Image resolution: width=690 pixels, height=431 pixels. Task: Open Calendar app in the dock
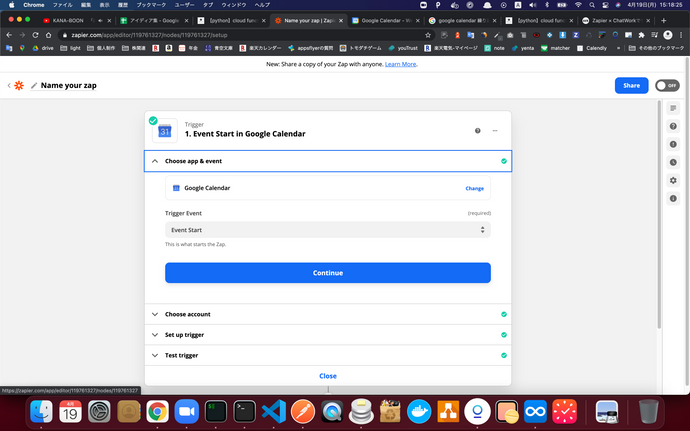coord(70,412)
